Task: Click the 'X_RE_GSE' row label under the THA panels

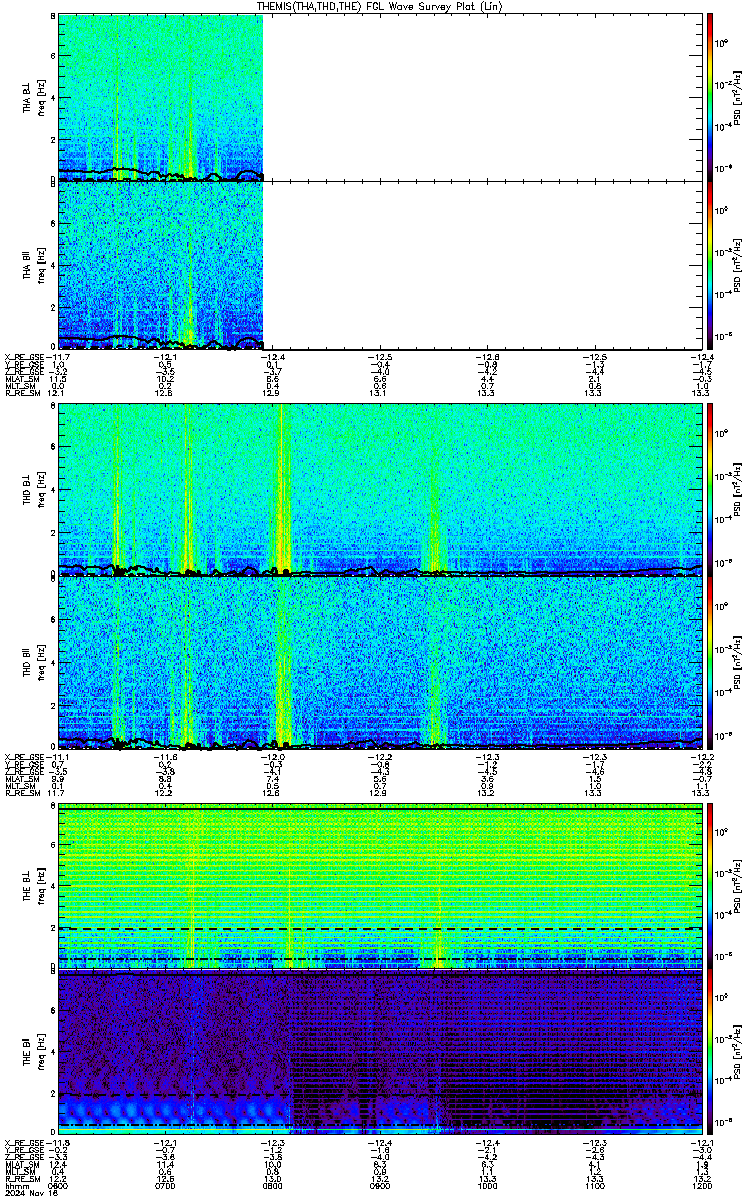Action: click(x=24, y=355)
